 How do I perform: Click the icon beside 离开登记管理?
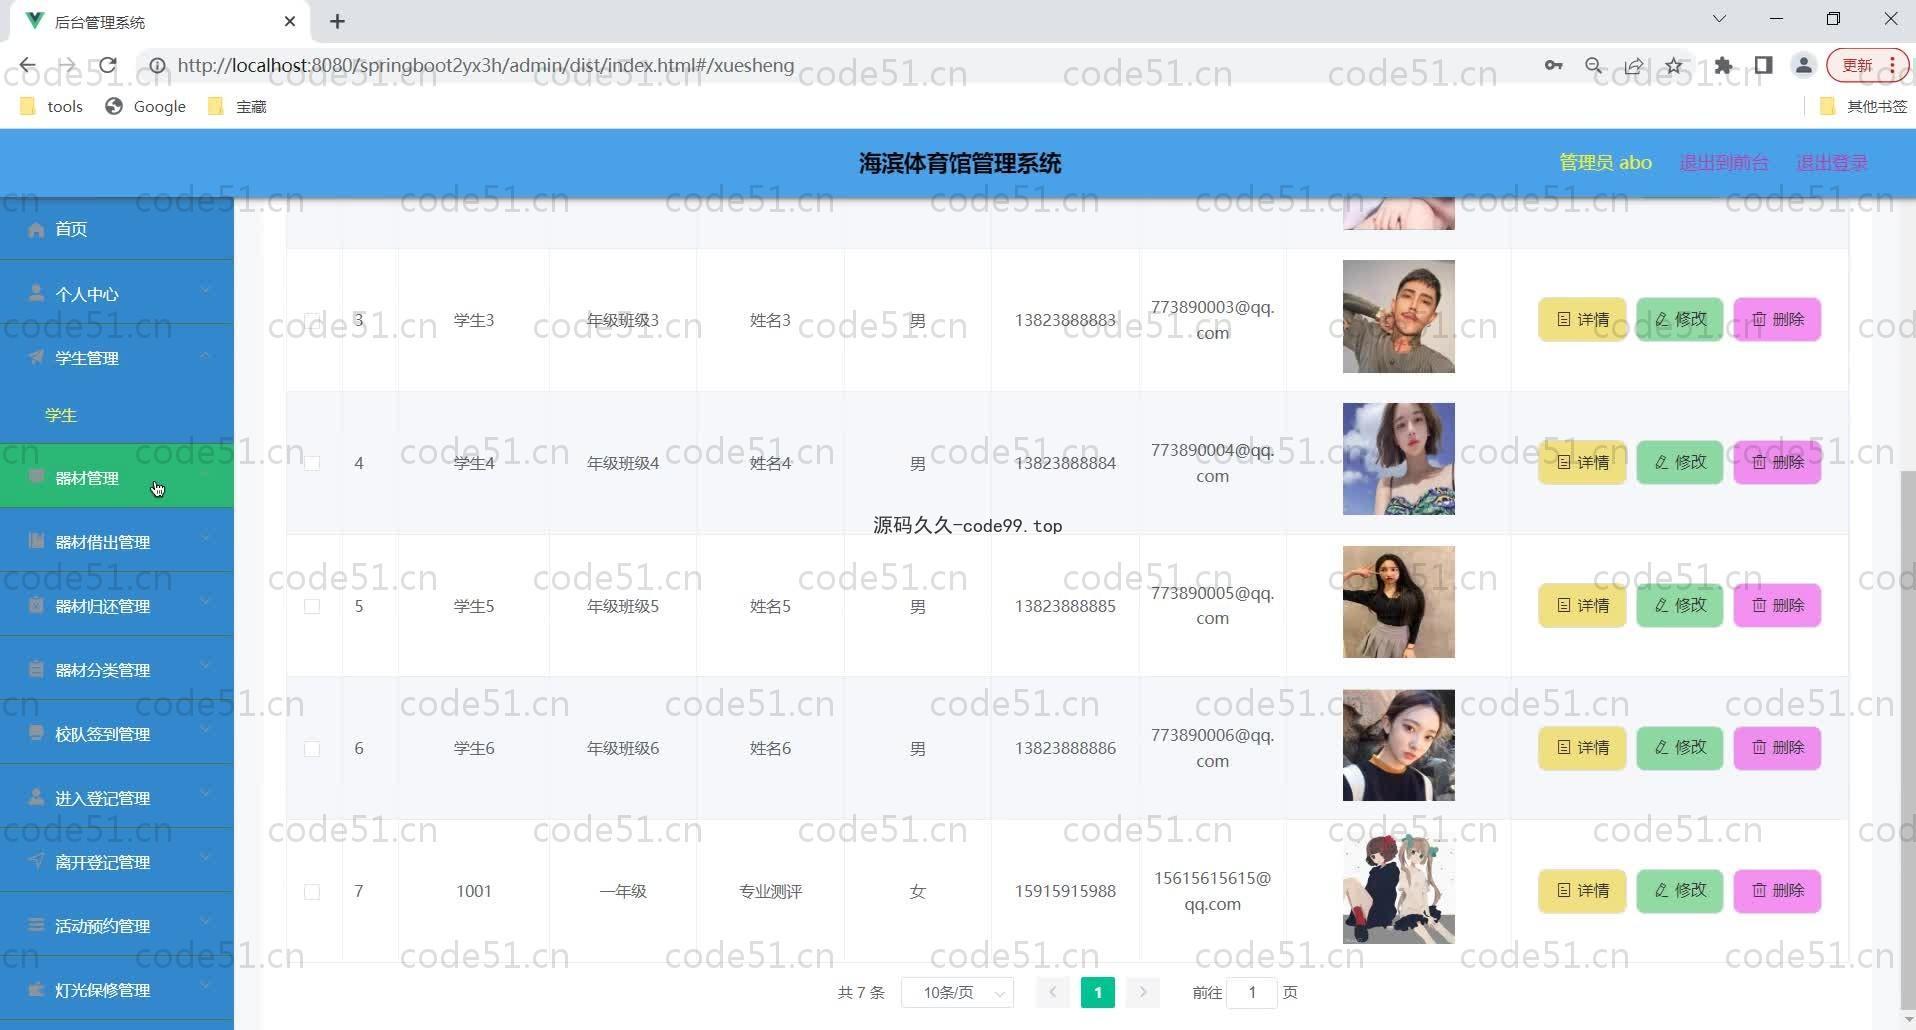pos(37,861)
